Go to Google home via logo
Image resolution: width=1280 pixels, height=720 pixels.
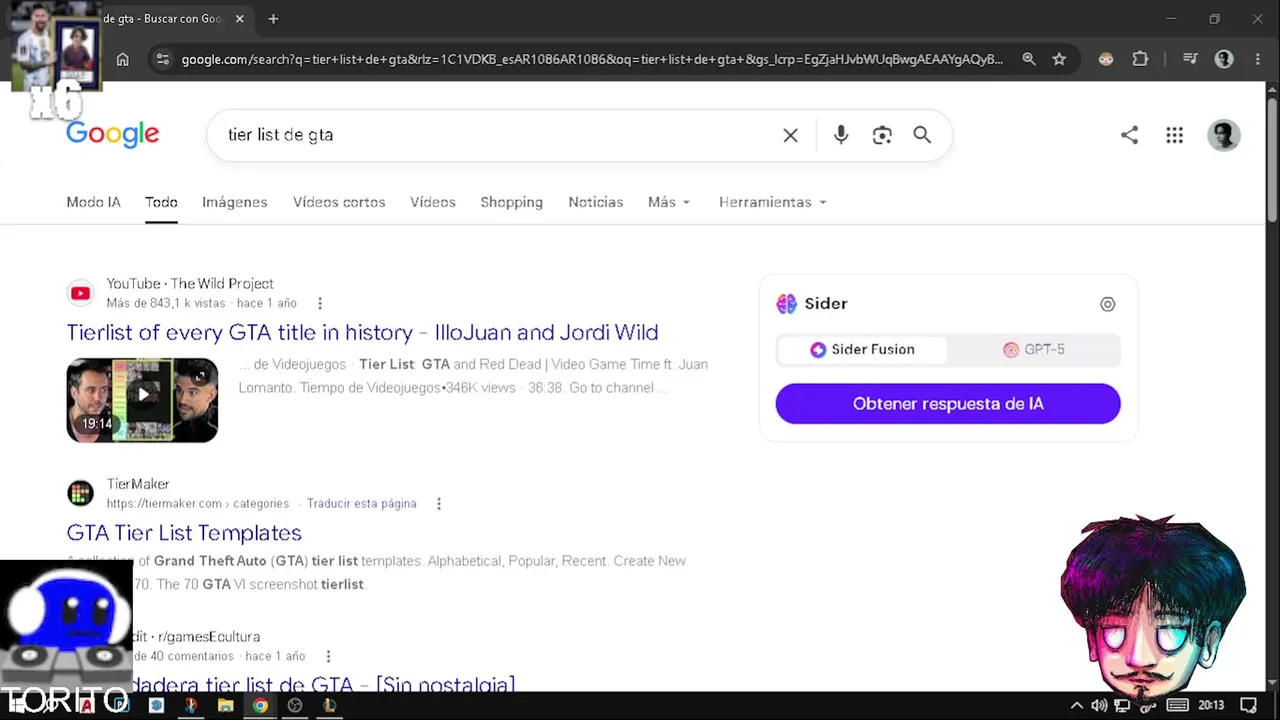[x=112, y=135]
